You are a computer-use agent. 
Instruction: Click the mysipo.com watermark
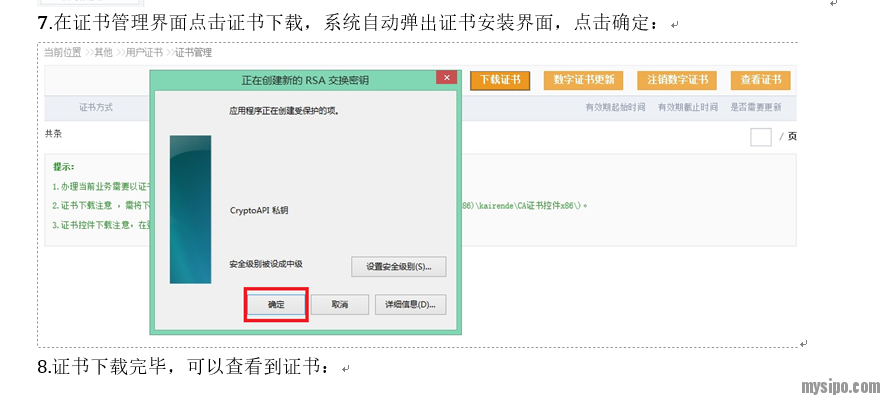(840, 386)
